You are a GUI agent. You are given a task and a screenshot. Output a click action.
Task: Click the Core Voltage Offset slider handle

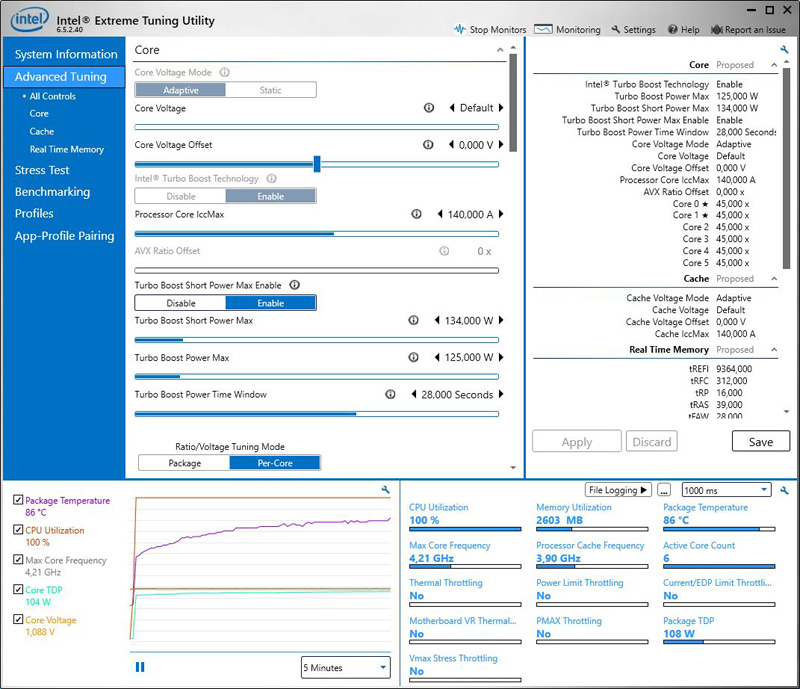pyautogui.click(x=317, y=164)
